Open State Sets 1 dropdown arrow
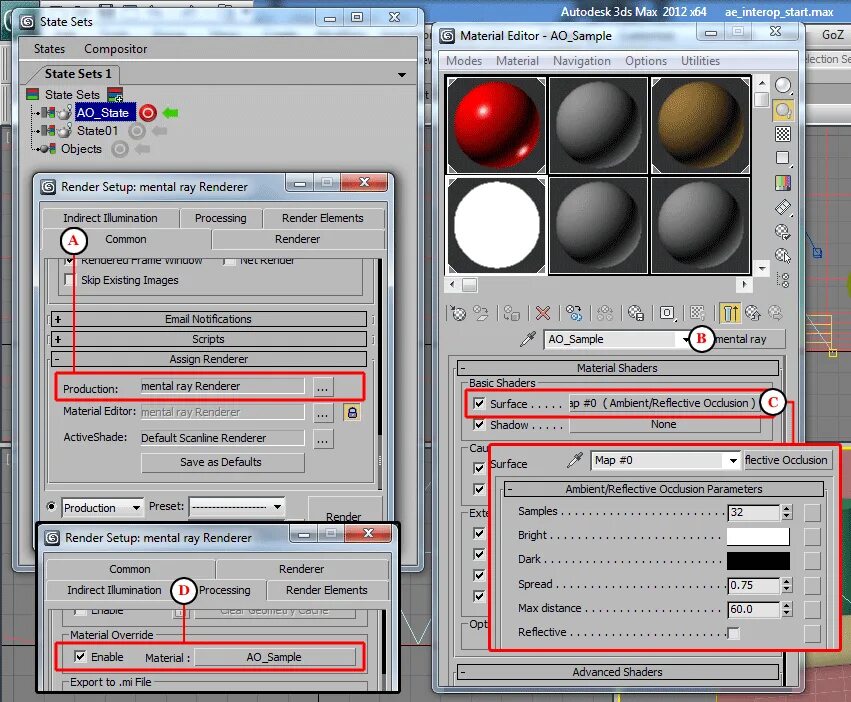 [x=402, y=74]
